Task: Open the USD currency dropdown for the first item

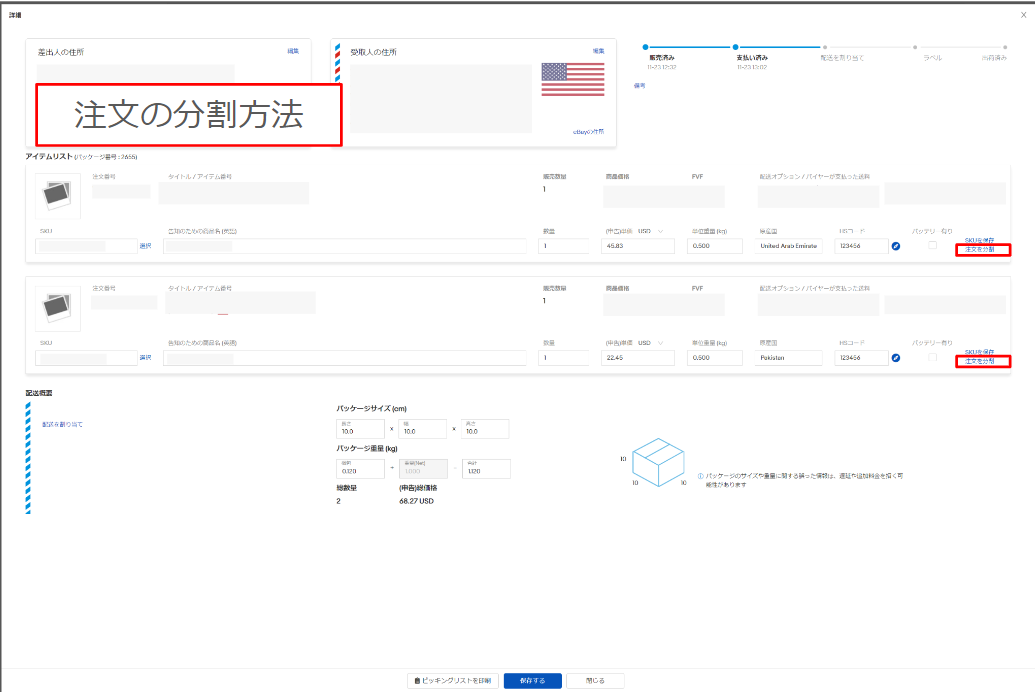Action: pos(661,230)
